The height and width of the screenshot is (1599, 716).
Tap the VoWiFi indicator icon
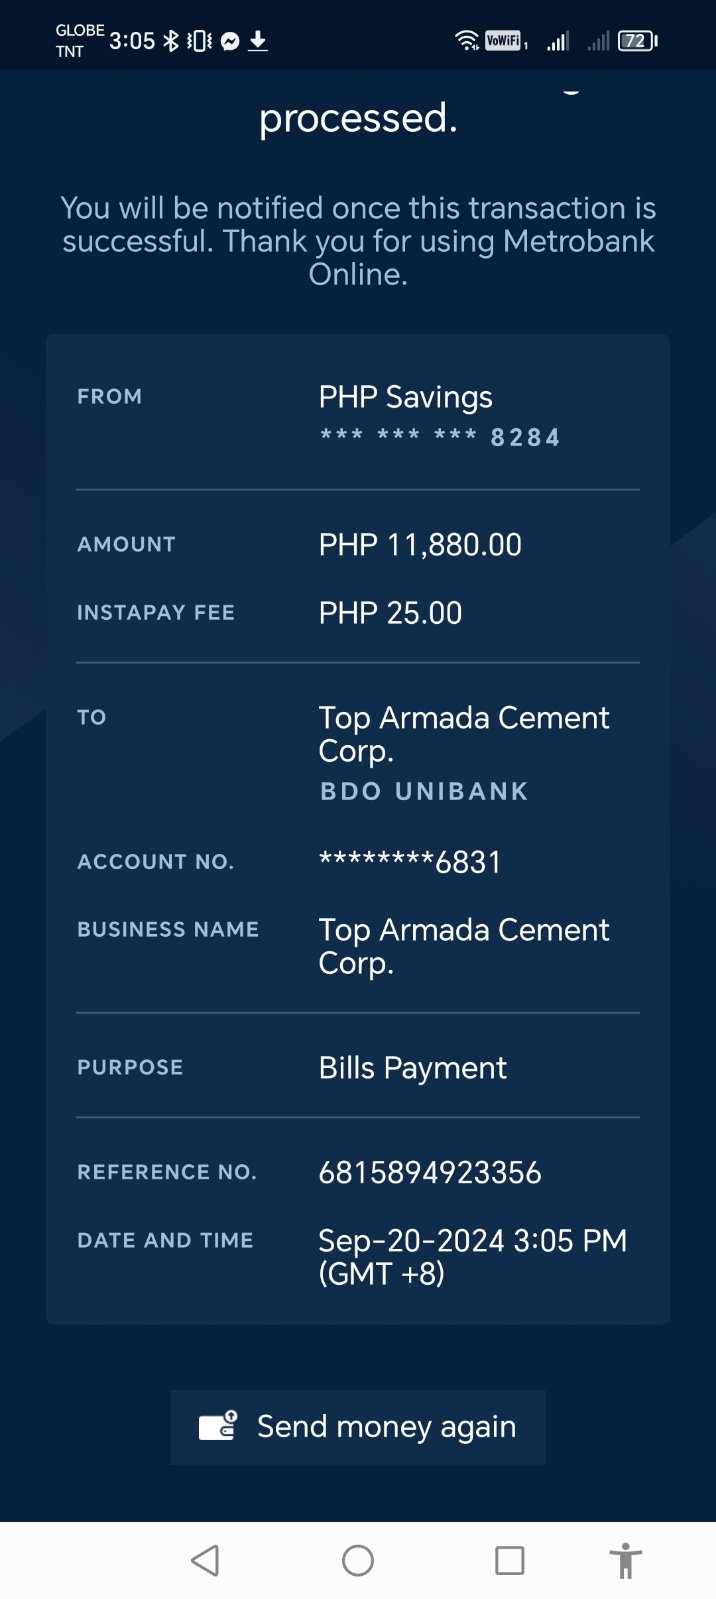(x=504, y=41)
